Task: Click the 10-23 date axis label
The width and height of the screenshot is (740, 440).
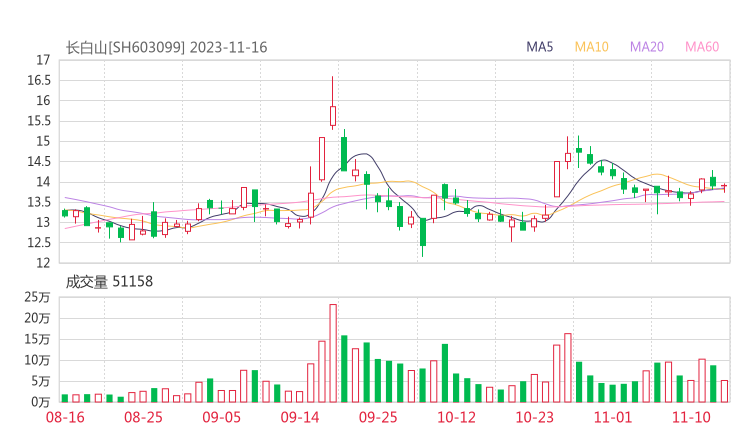Action: coord(534,417)
